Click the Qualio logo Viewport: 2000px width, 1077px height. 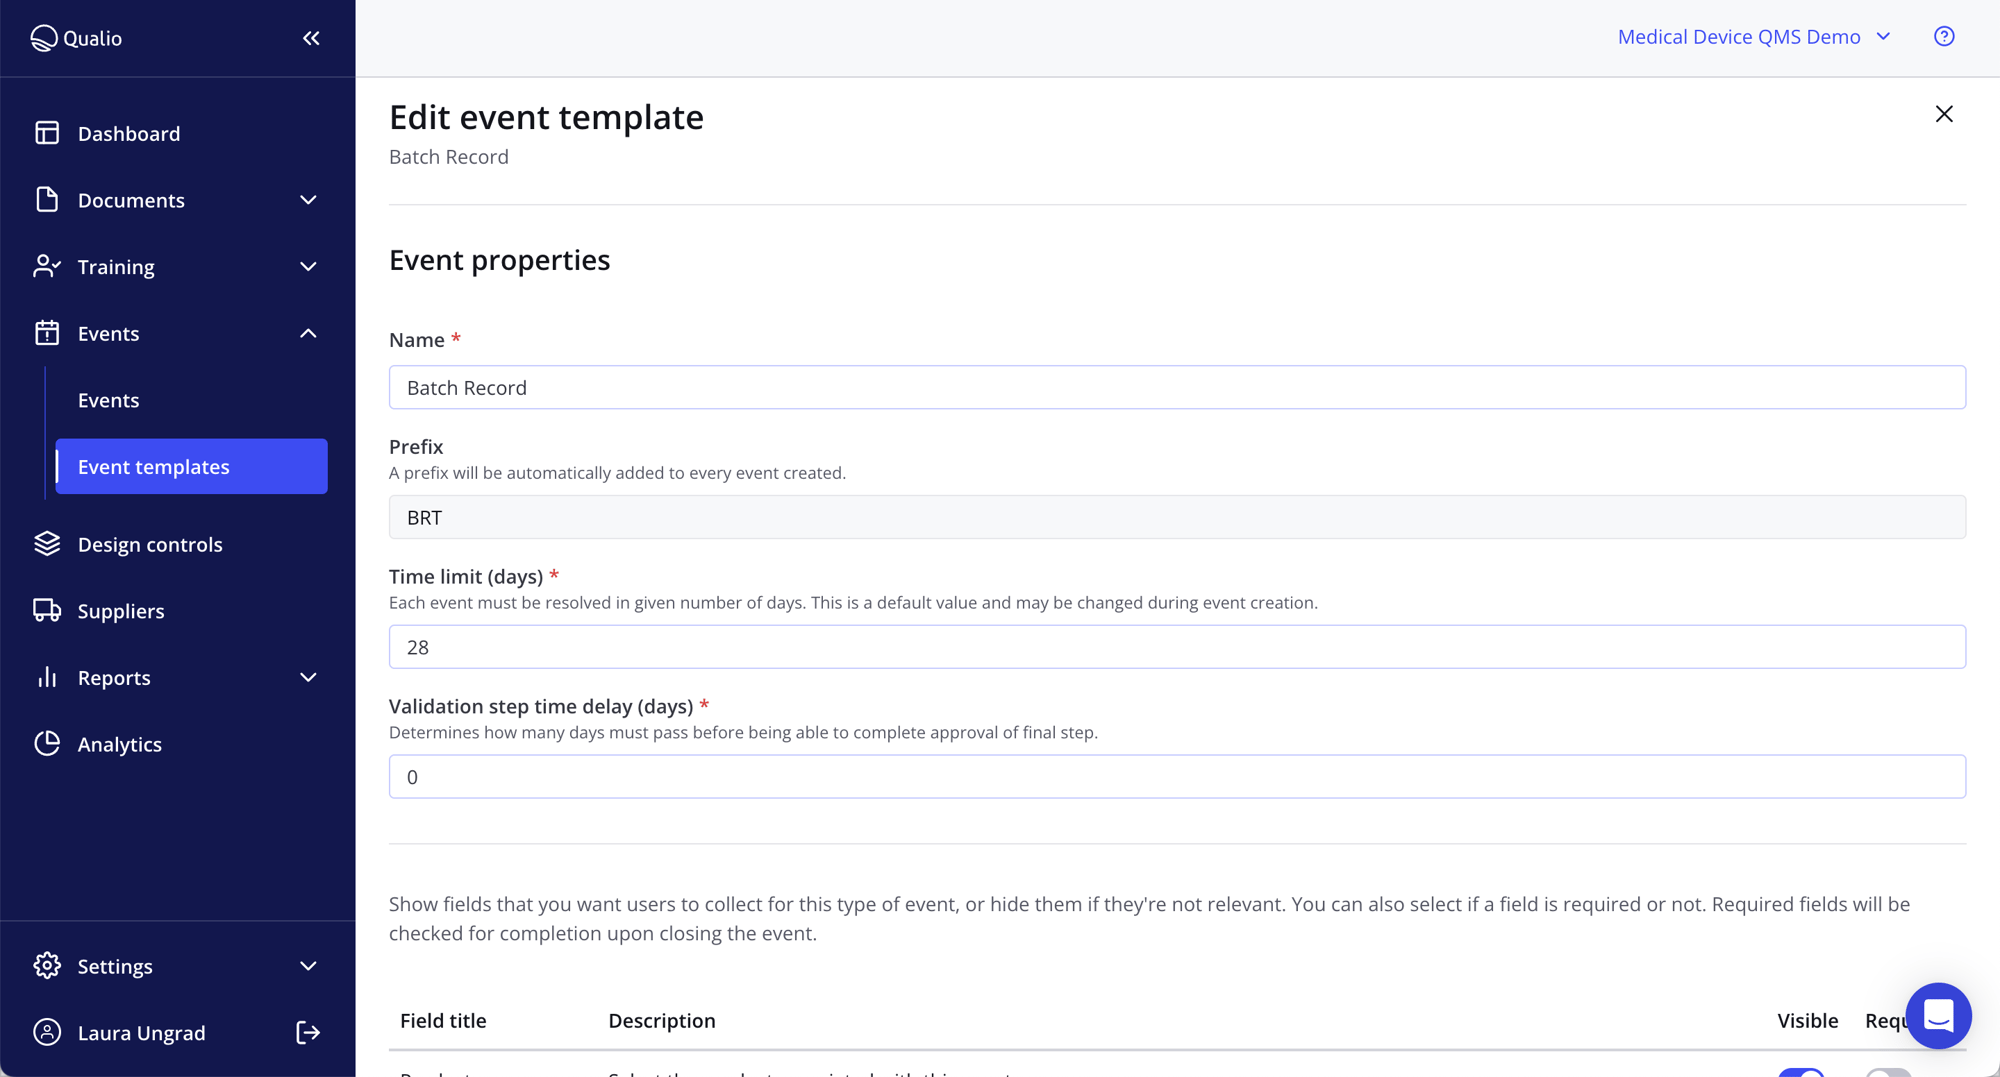point(76,38)
